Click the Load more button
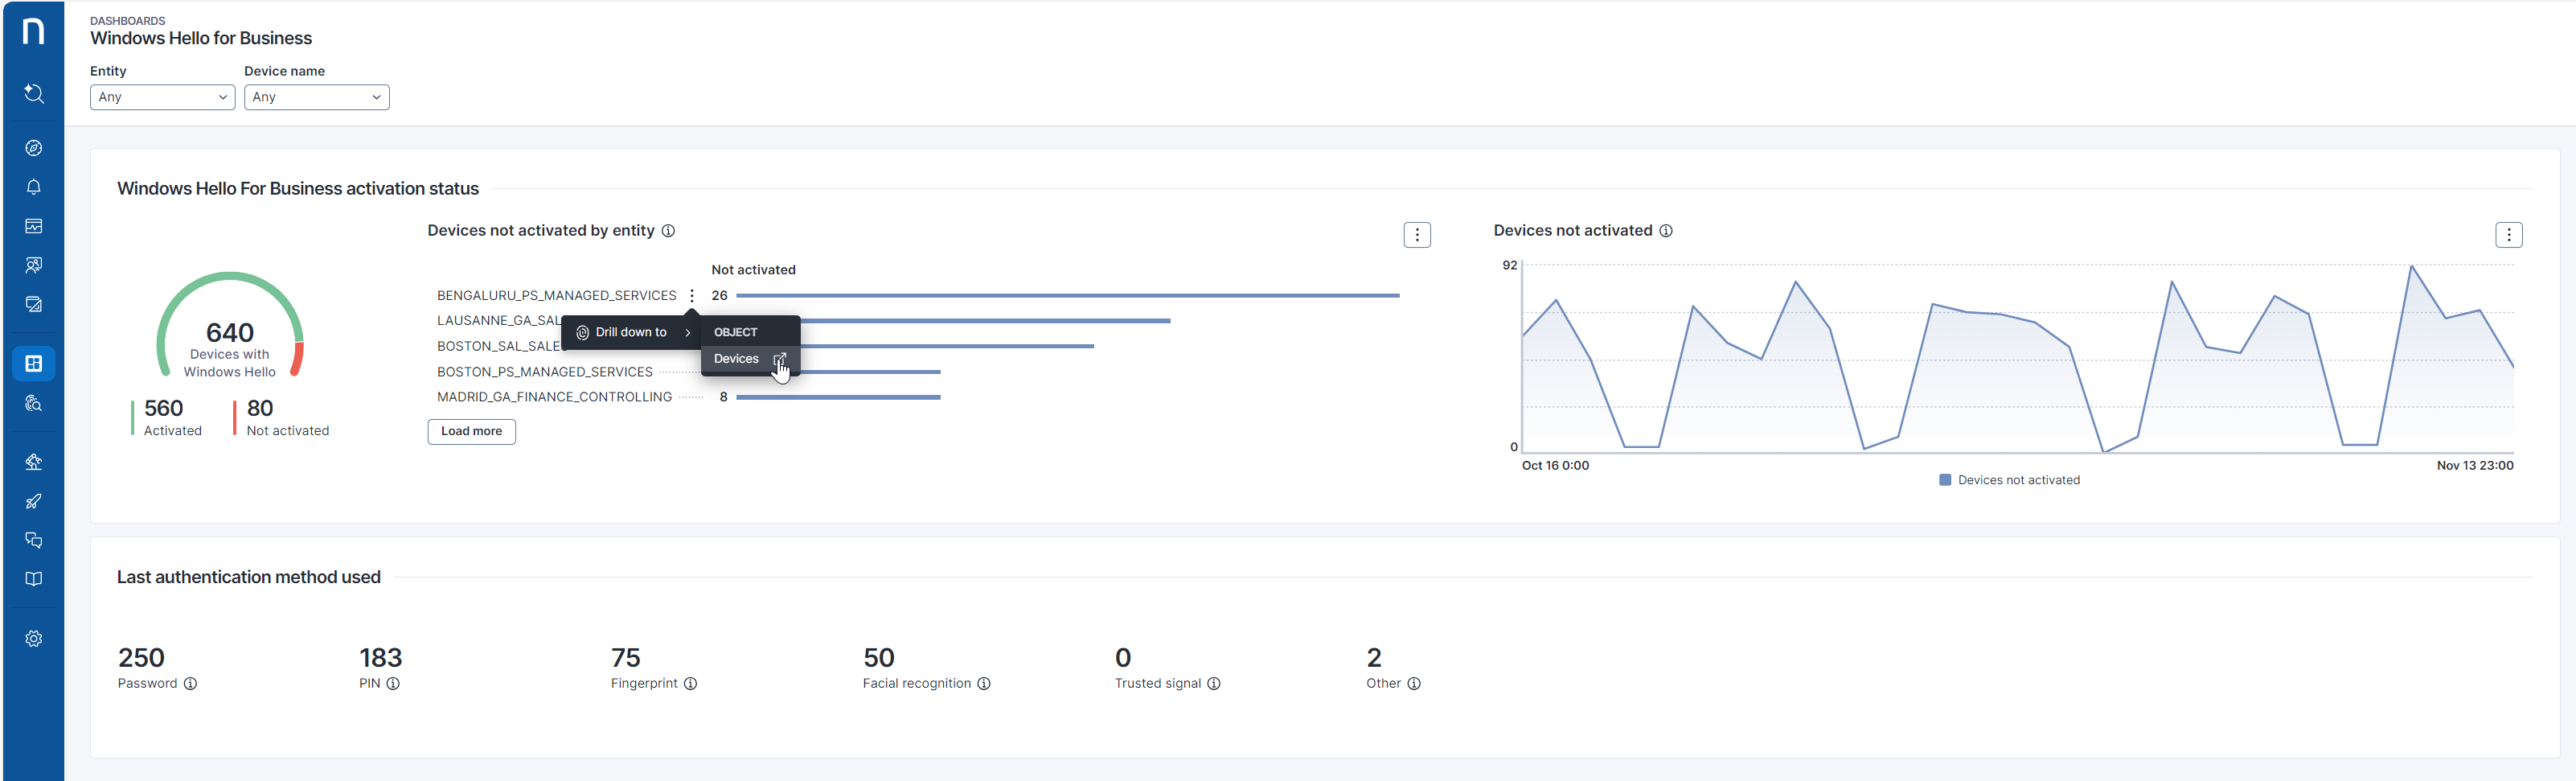This screenshot has width=2576, height=781. (x=471, y=432)
